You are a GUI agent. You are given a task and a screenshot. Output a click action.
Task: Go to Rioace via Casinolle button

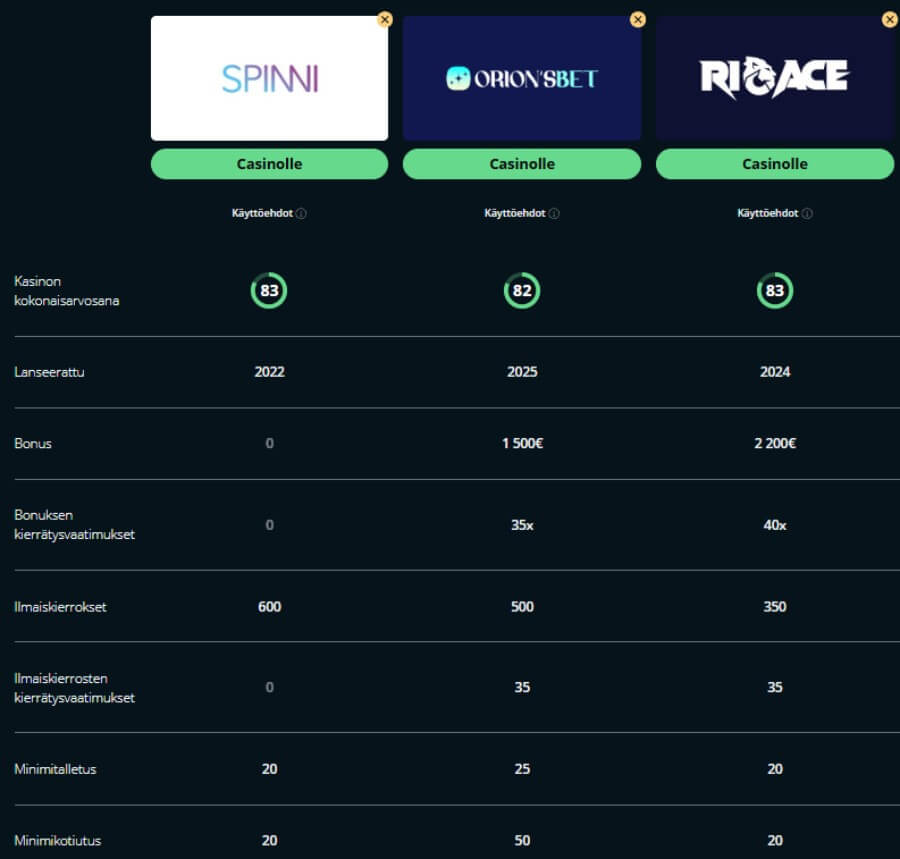point(775,164)
